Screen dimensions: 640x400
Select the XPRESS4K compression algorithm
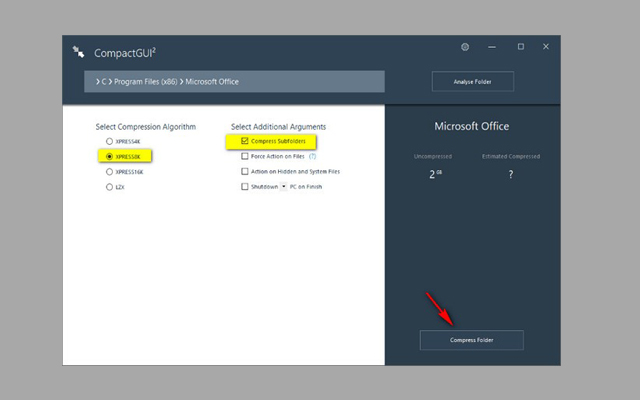tap(110, 142)
